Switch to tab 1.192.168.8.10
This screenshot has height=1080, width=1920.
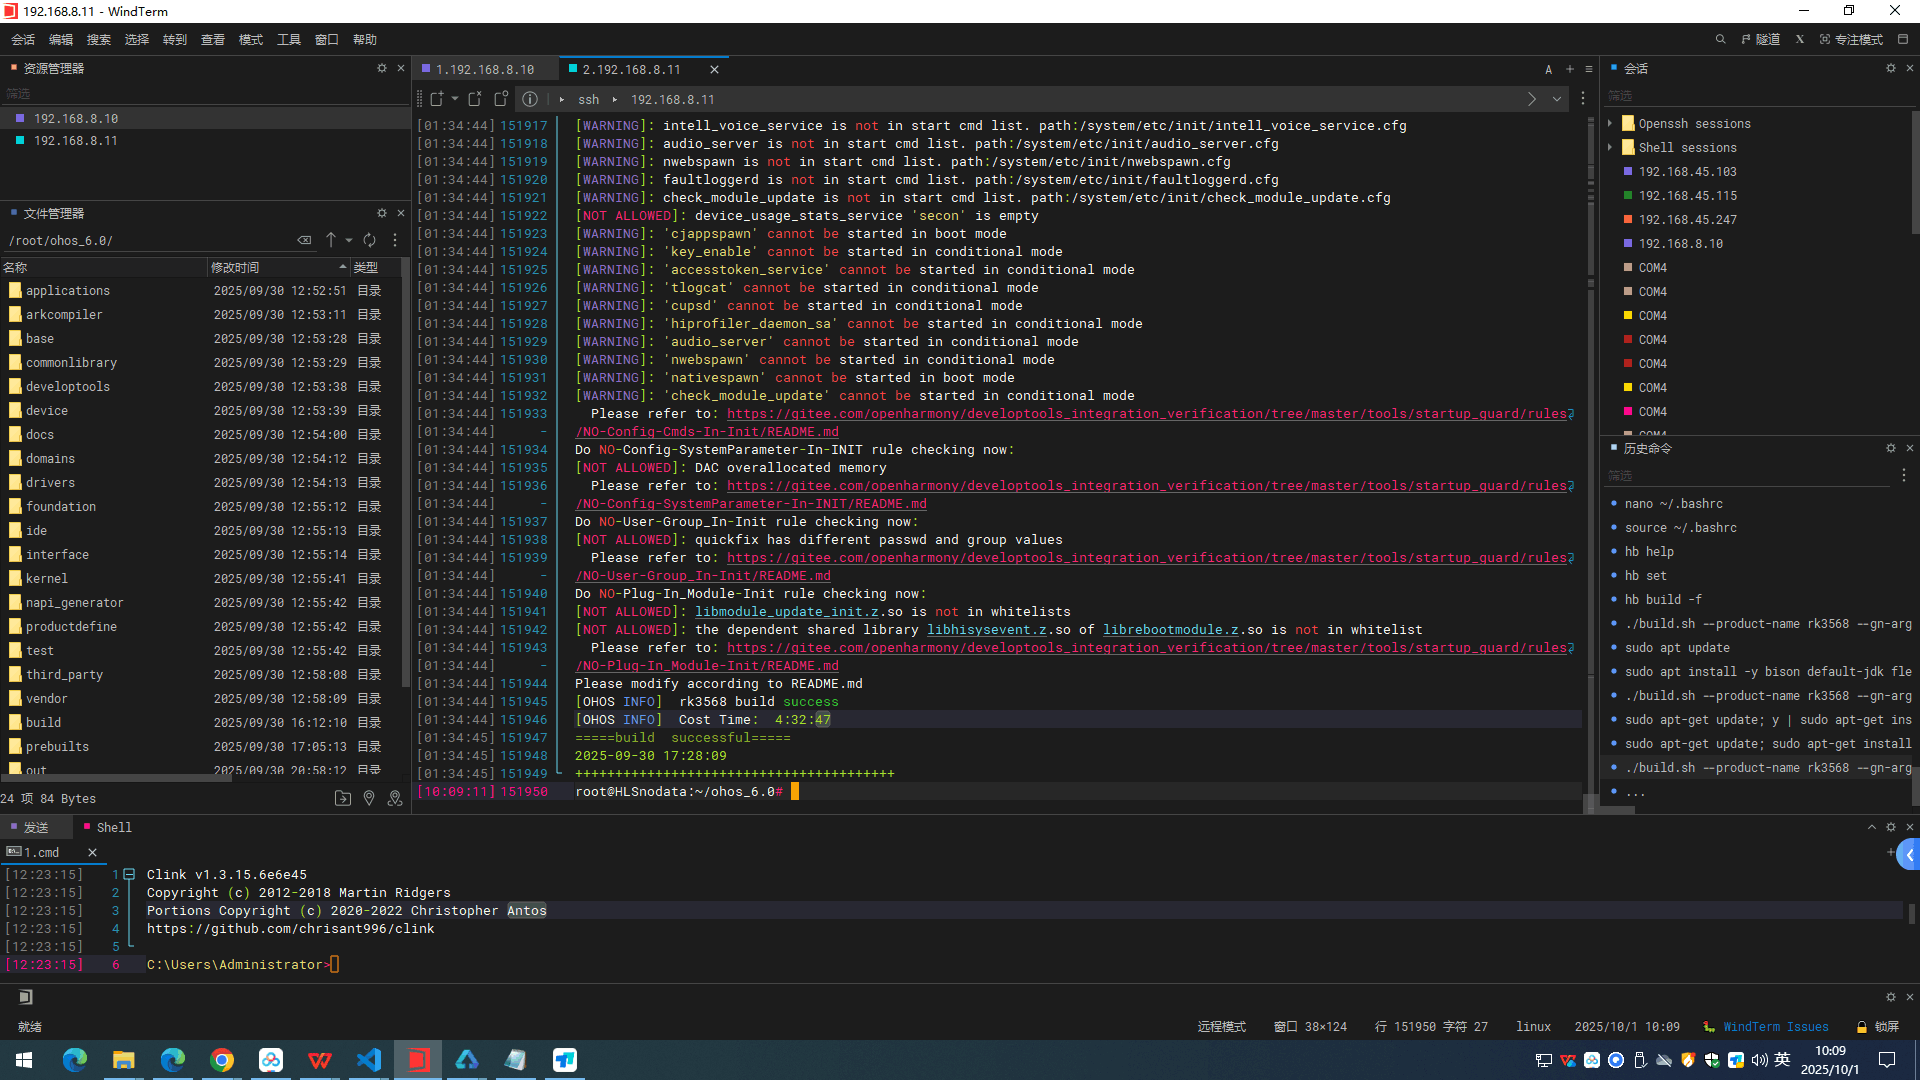[485, 70]
